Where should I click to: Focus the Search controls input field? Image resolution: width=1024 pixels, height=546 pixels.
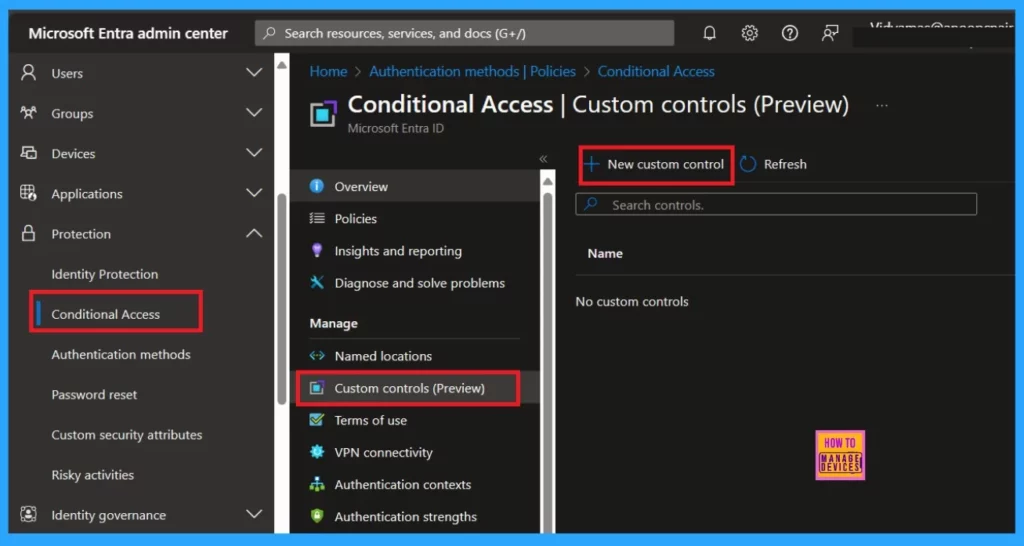[776, 204]
